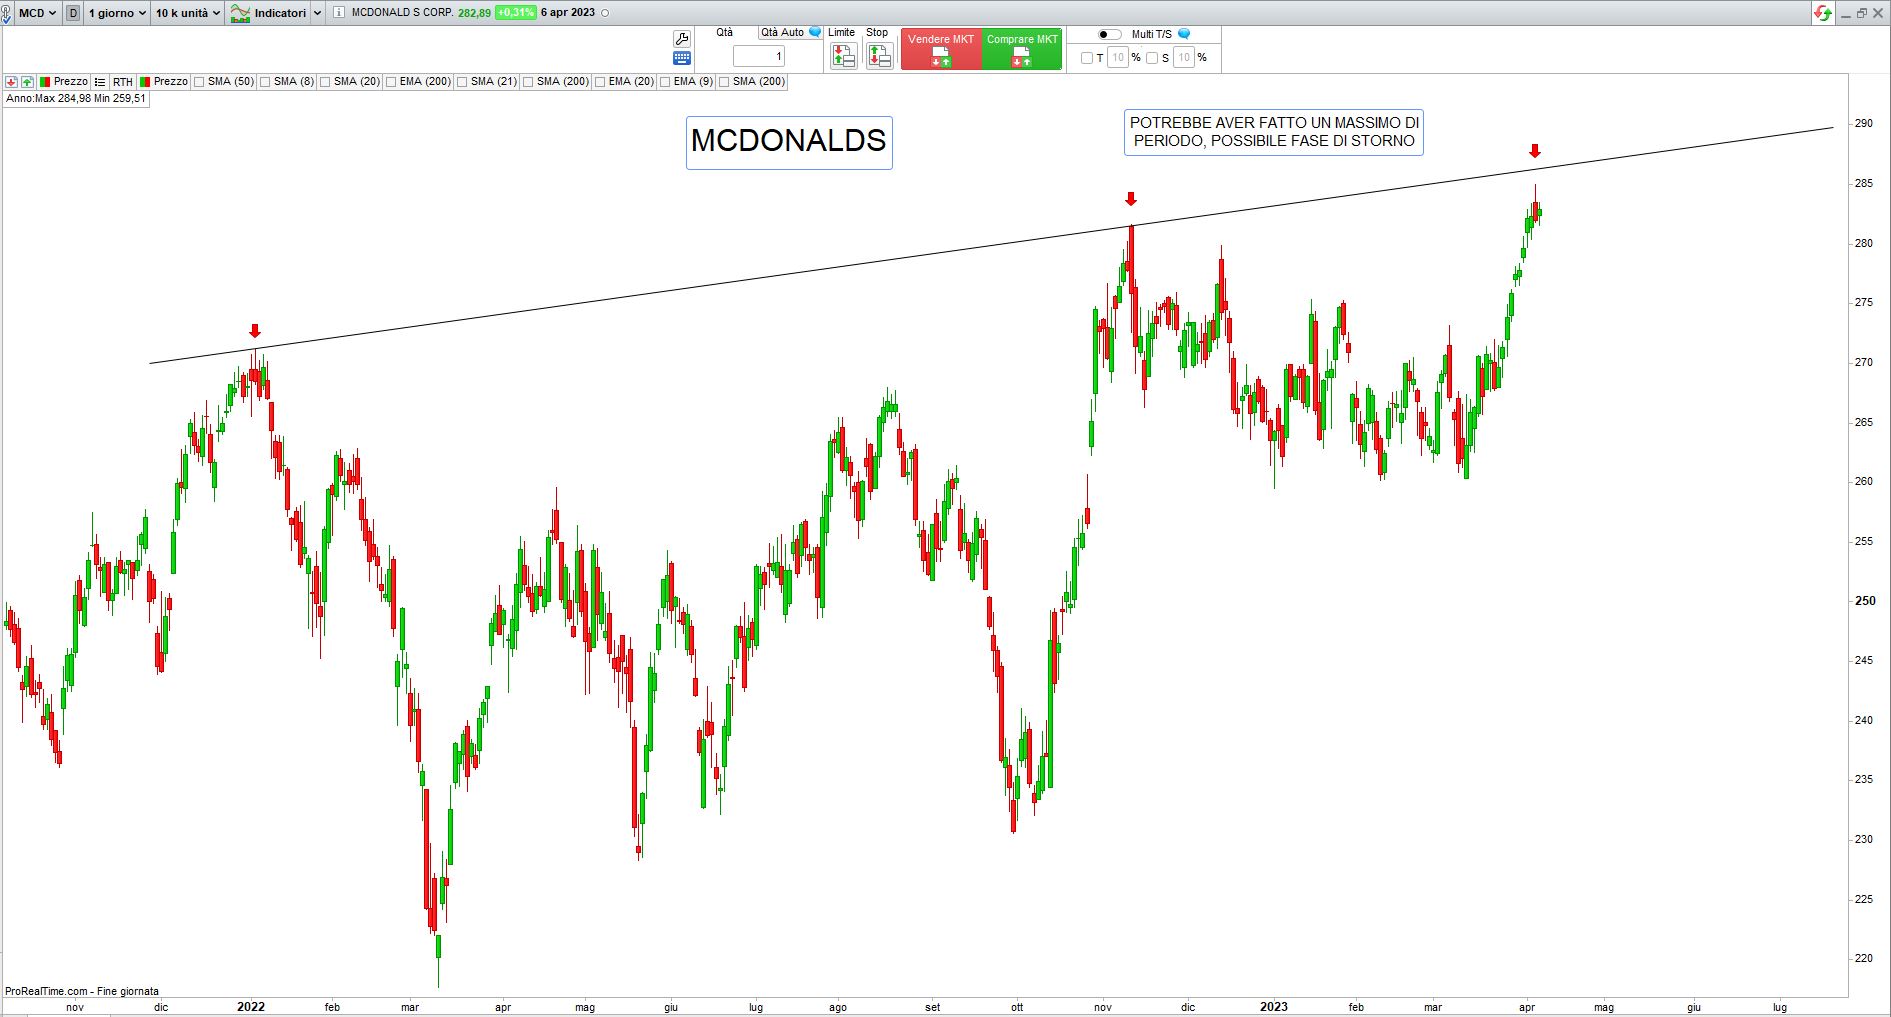Click the MCDONALDS title text box
The image size is (1891, 1017).
pyautogui.click(x=789, y=142)
